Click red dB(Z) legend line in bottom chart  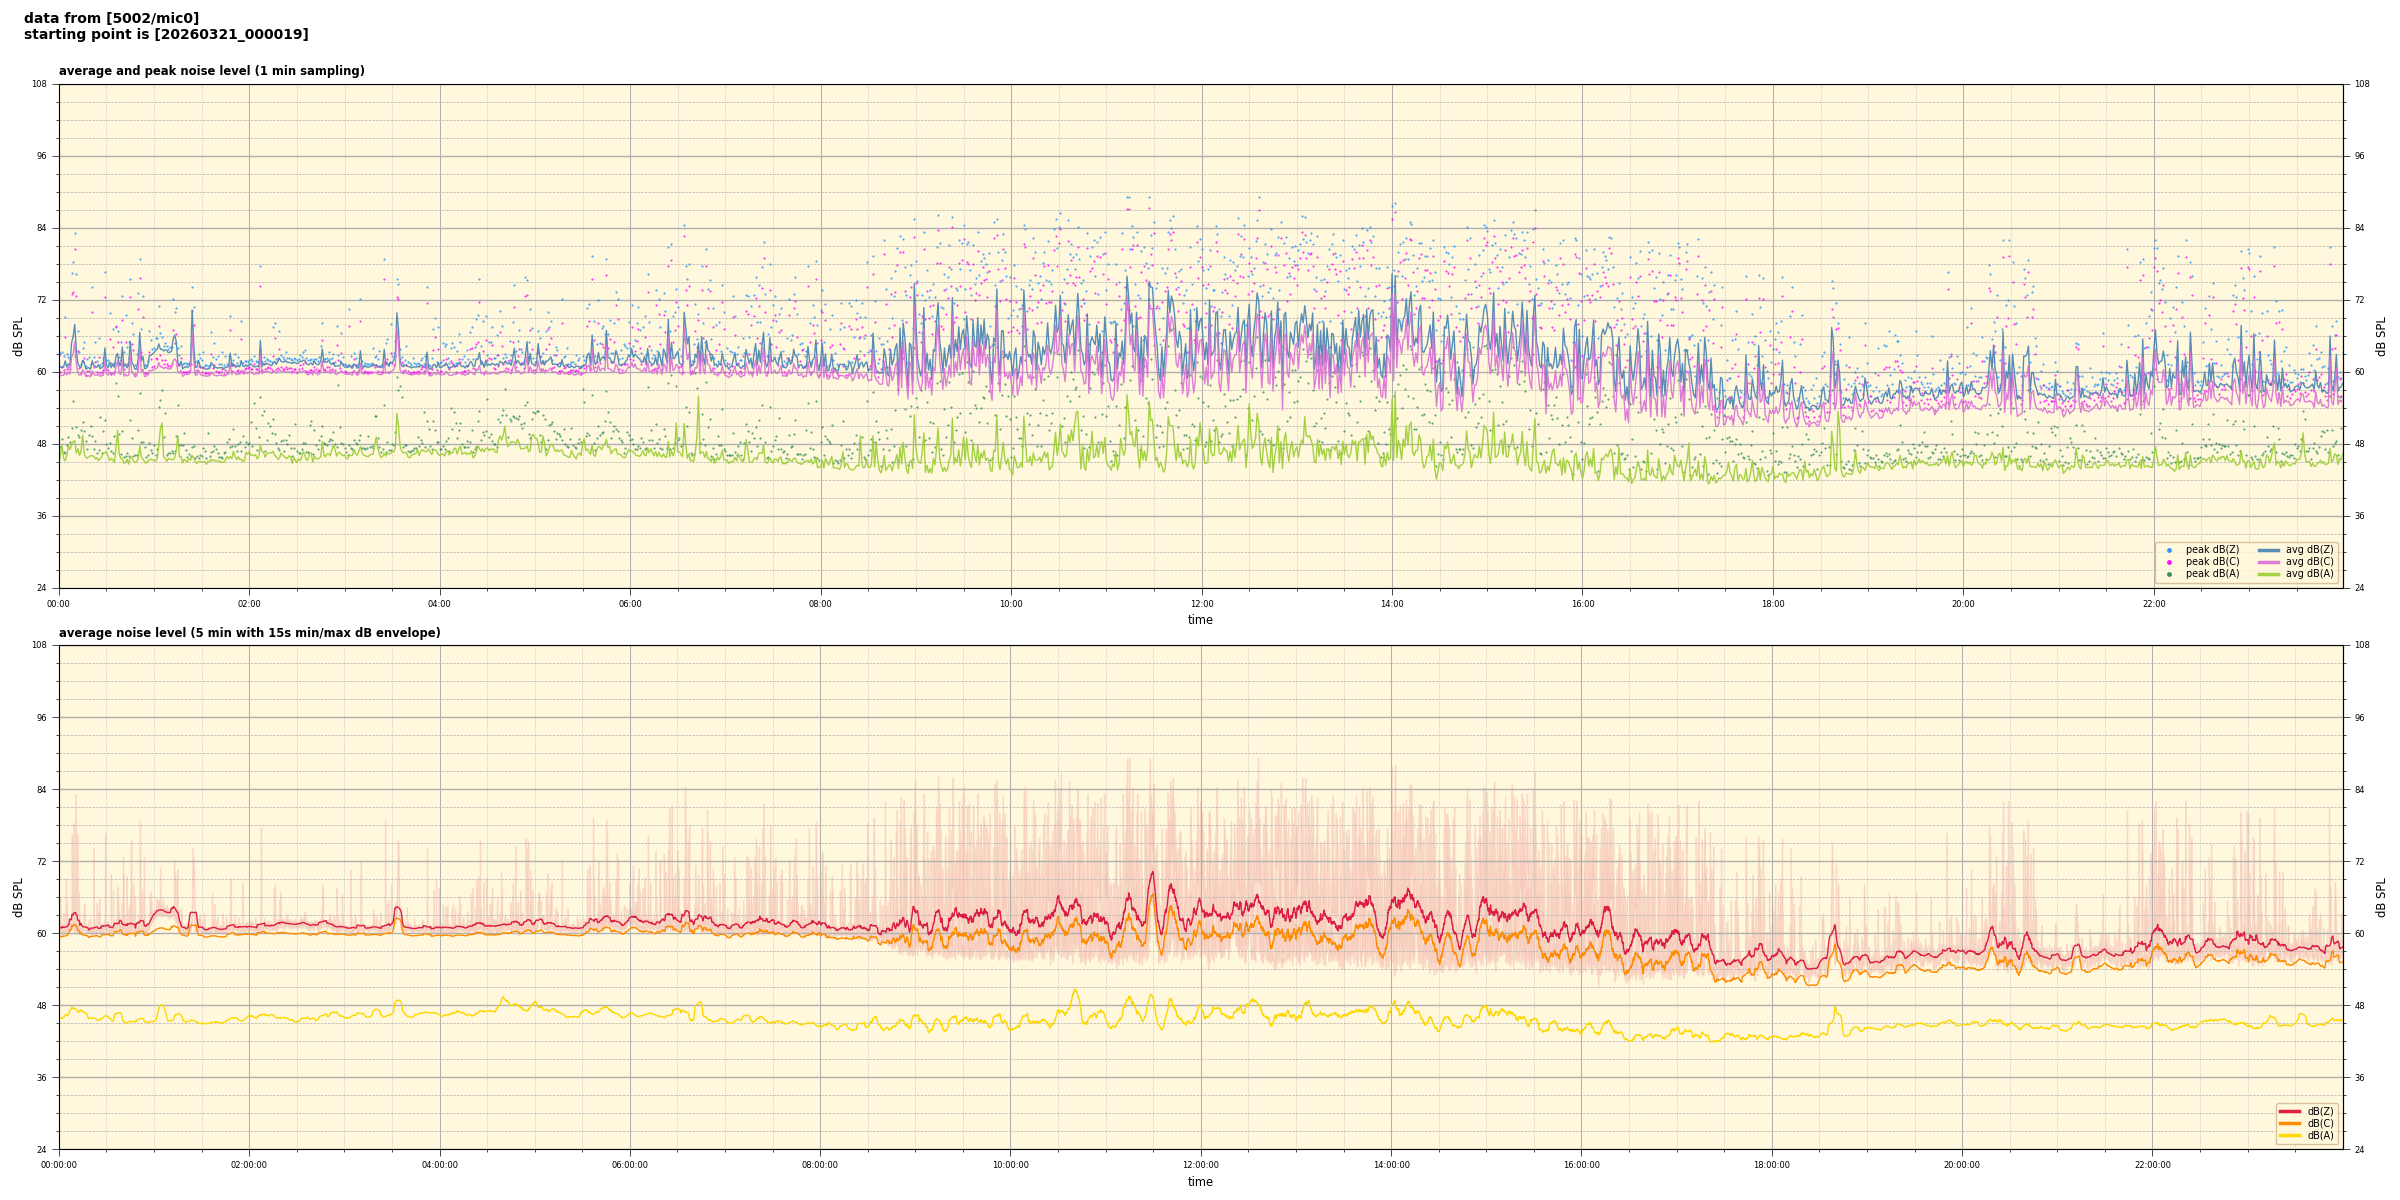[x=2290, y=1111]
